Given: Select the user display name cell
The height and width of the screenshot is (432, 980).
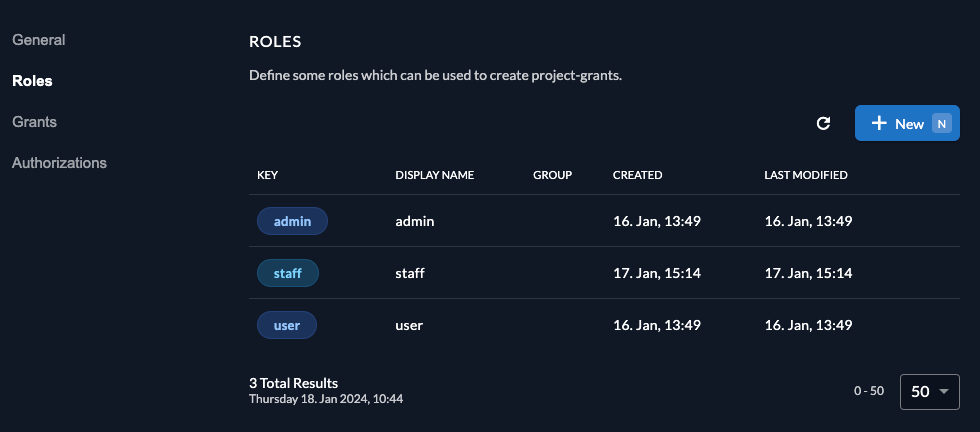Looking at the screenshot, I should click(410, 325).
